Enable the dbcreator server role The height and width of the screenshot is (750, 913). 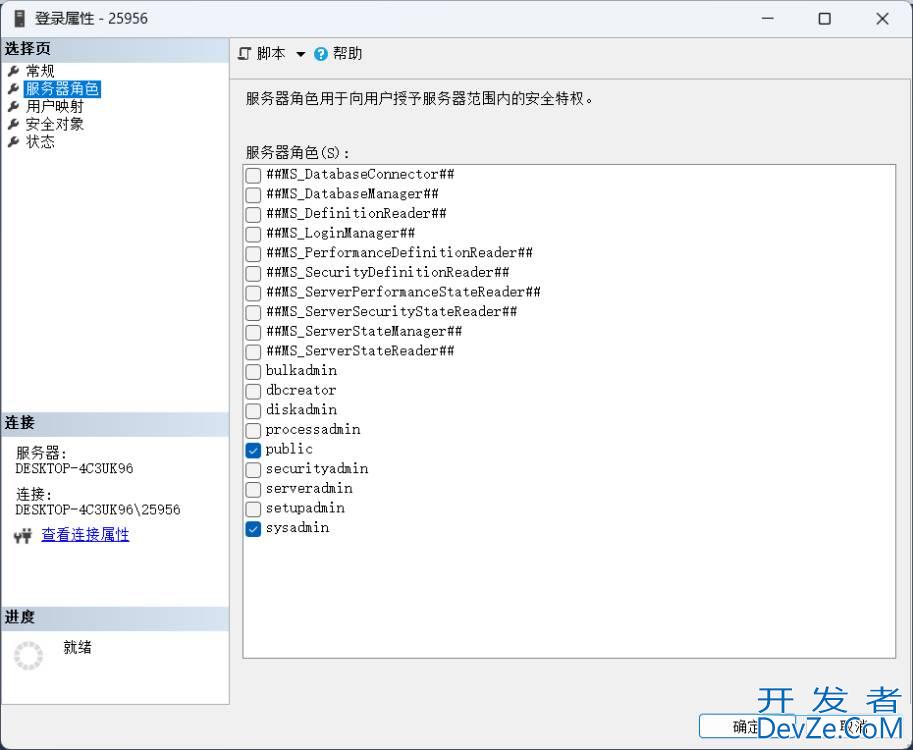tap(253, 391)
